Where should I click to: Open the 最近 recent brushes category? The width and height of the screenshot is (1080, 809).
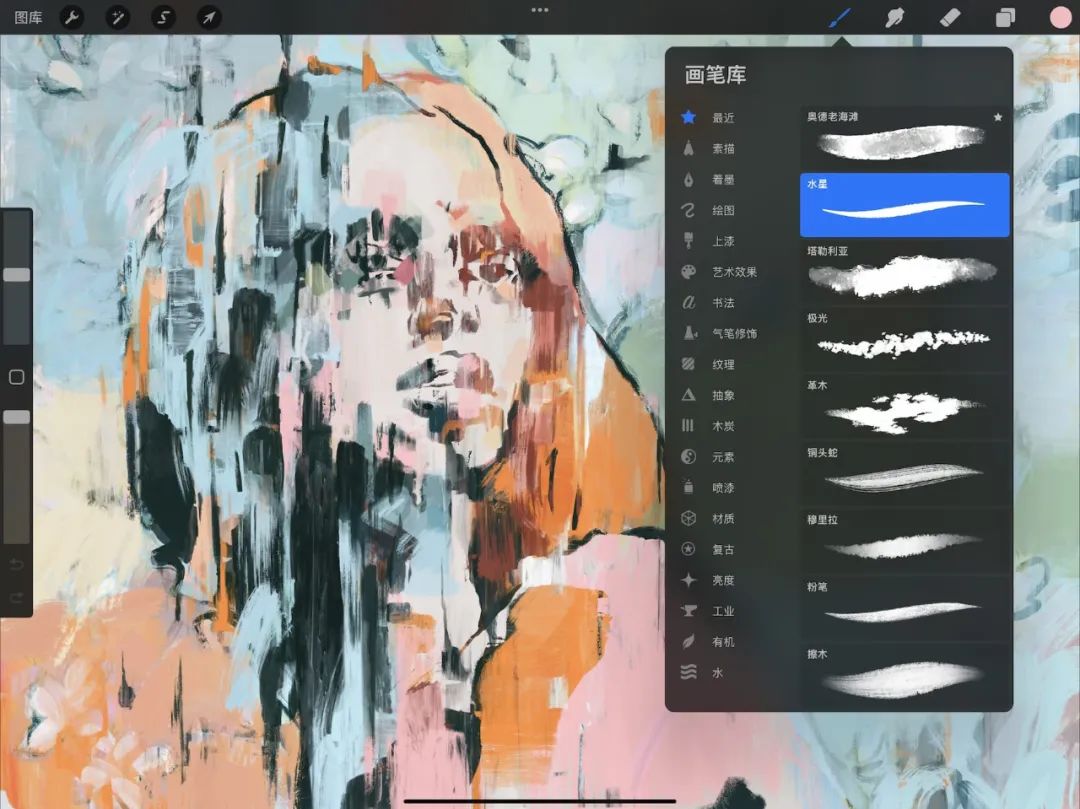(x=723, y=118)
